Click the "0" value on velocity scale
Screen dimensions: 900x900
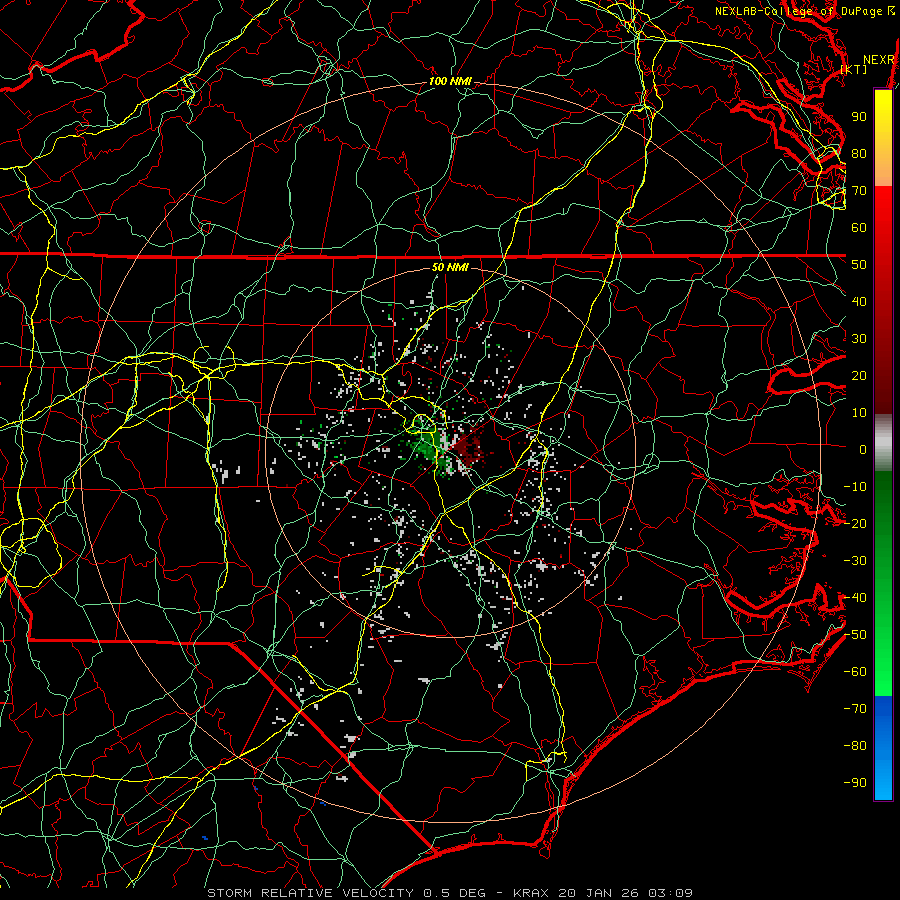(x=863, y=449)
